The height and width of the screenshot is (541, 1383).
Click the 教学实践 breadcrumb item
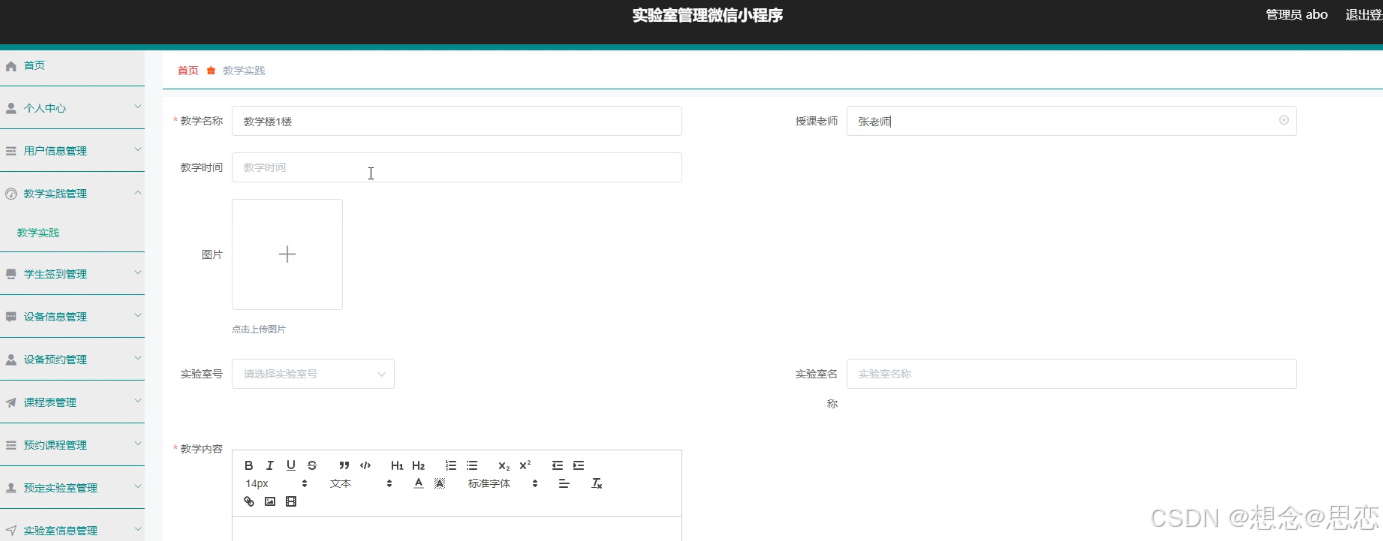coord(244,70)
